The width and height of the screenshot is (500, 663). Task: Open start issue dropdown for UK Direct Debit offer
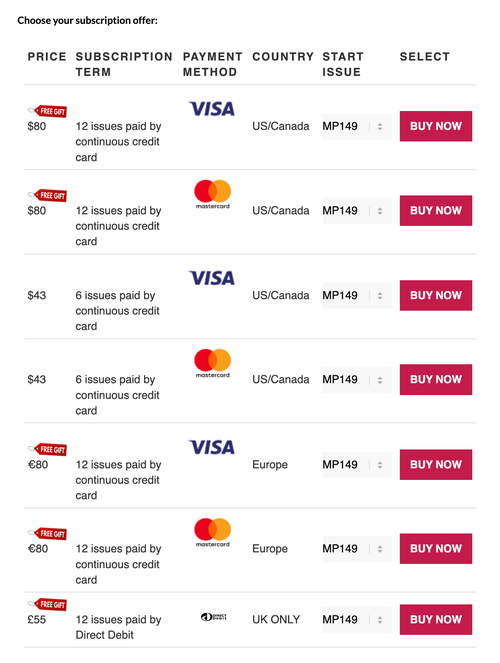pos(357,620)
